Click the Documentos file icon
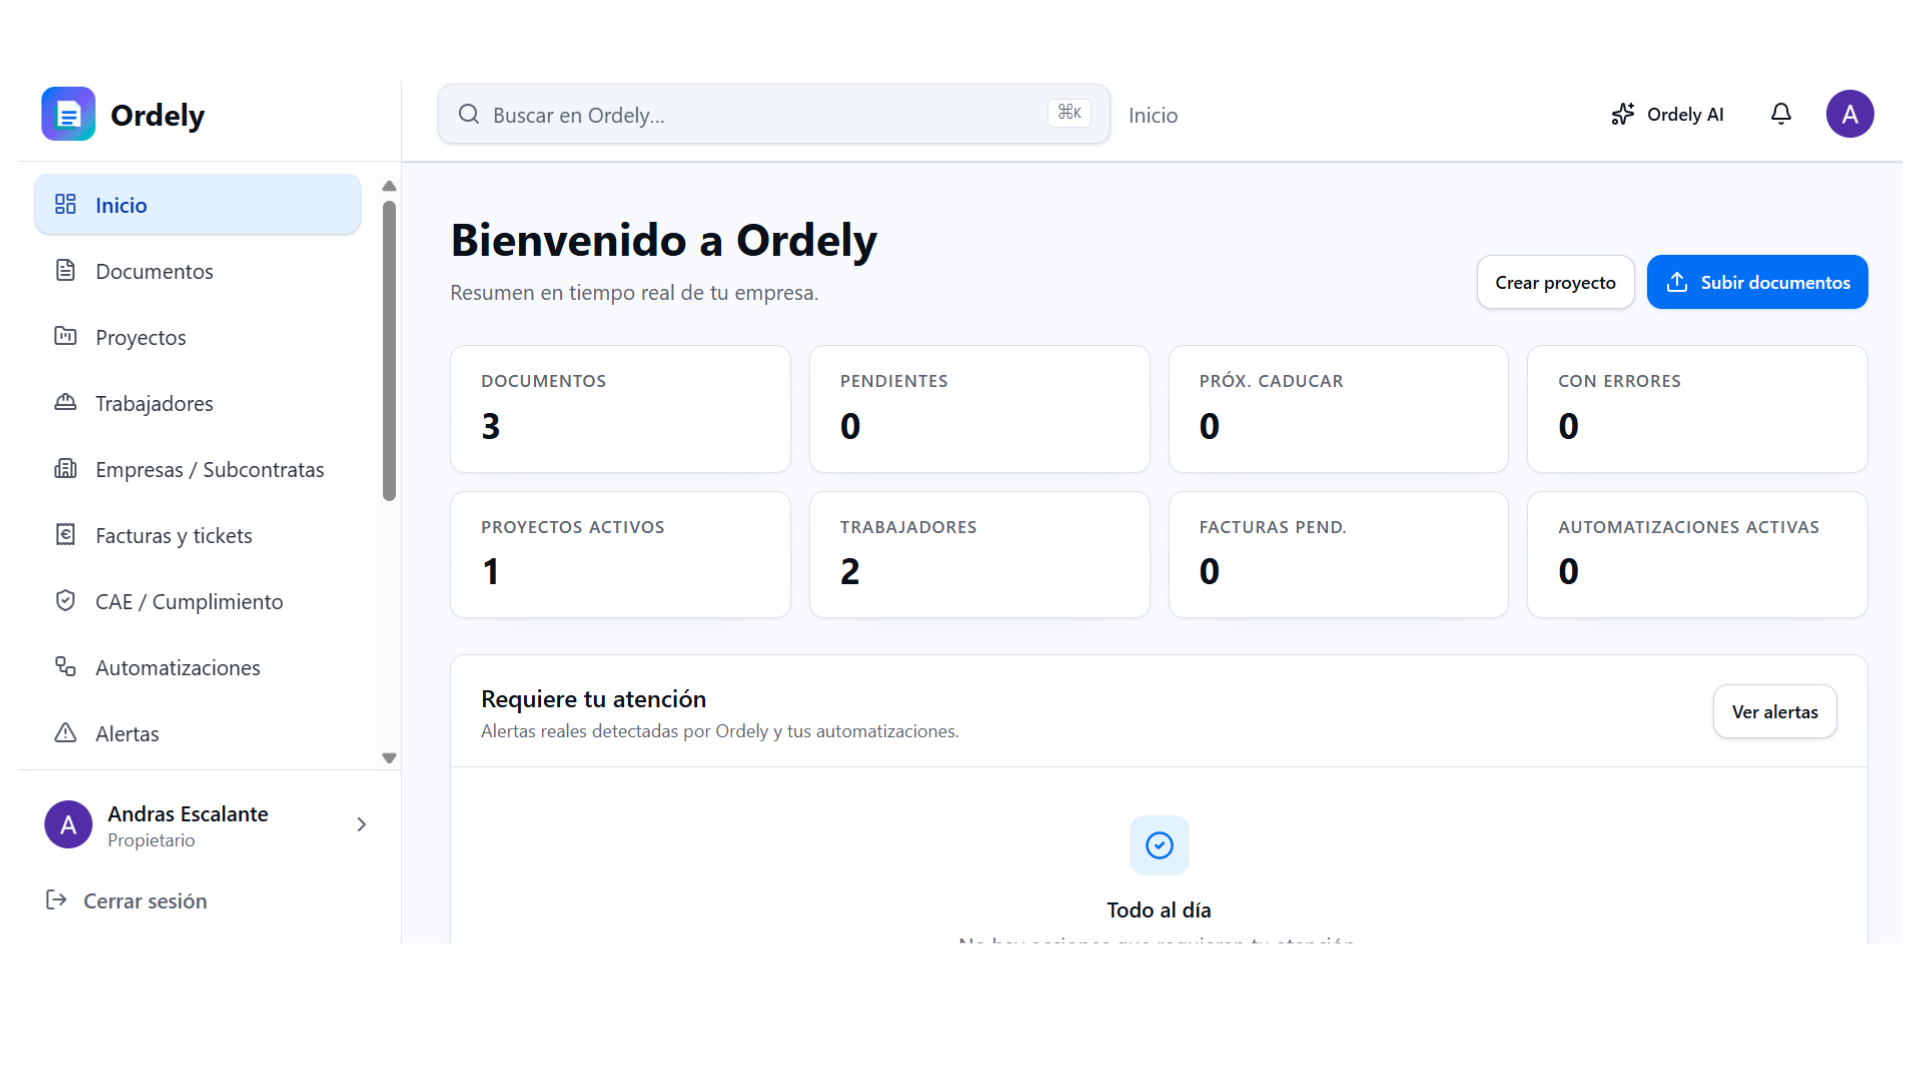 tap(65, 270)
